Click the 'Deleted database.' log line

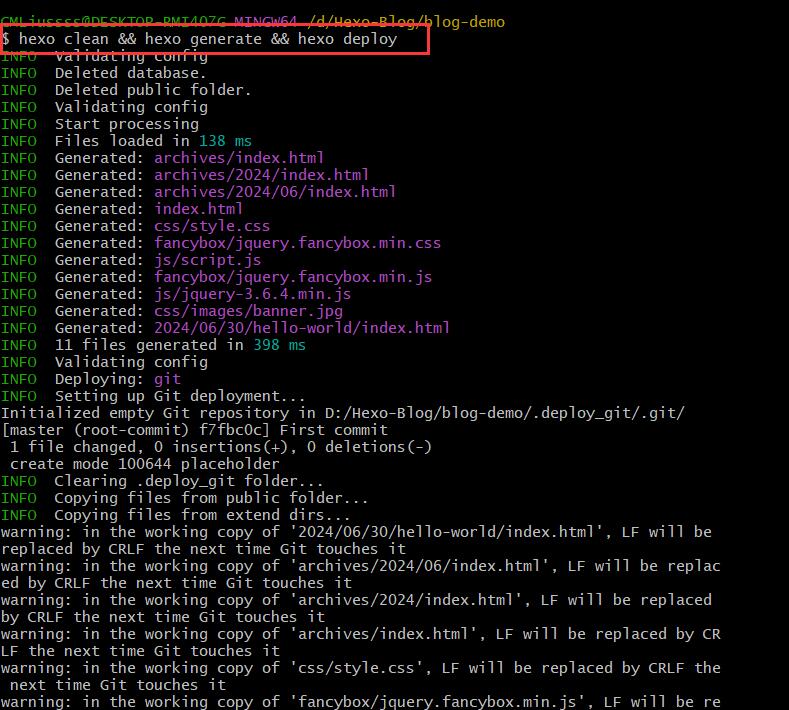click(130, 73)
